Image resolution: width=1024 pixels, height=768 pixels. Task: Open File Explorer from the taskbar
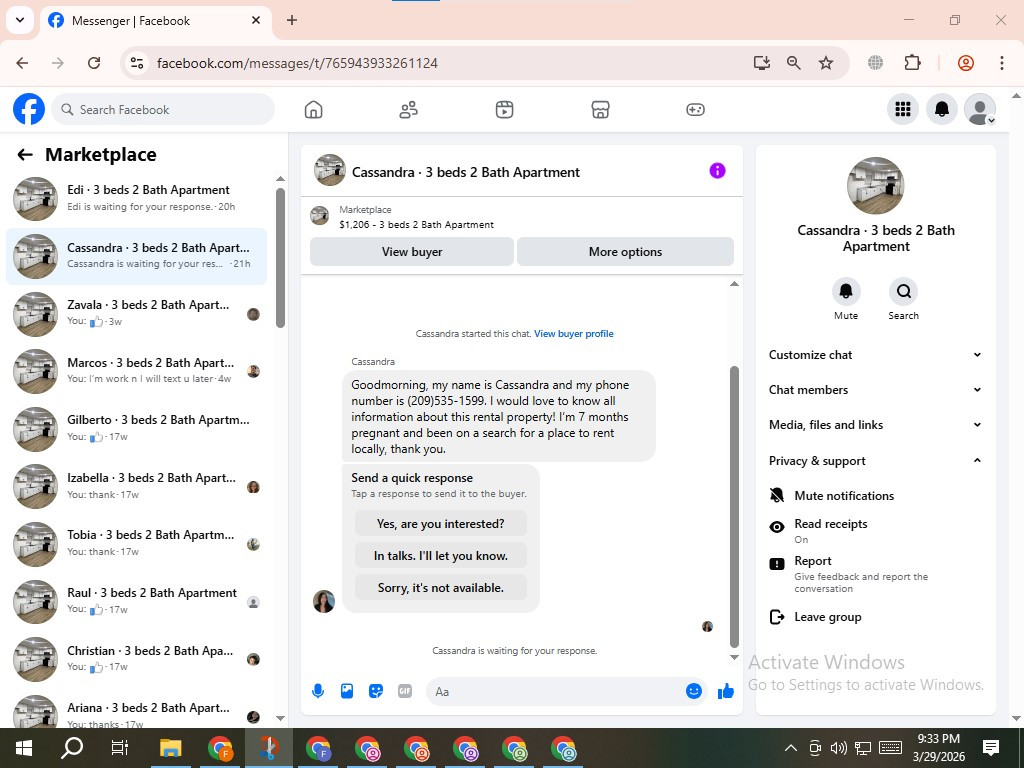click(x=170, y=748)
